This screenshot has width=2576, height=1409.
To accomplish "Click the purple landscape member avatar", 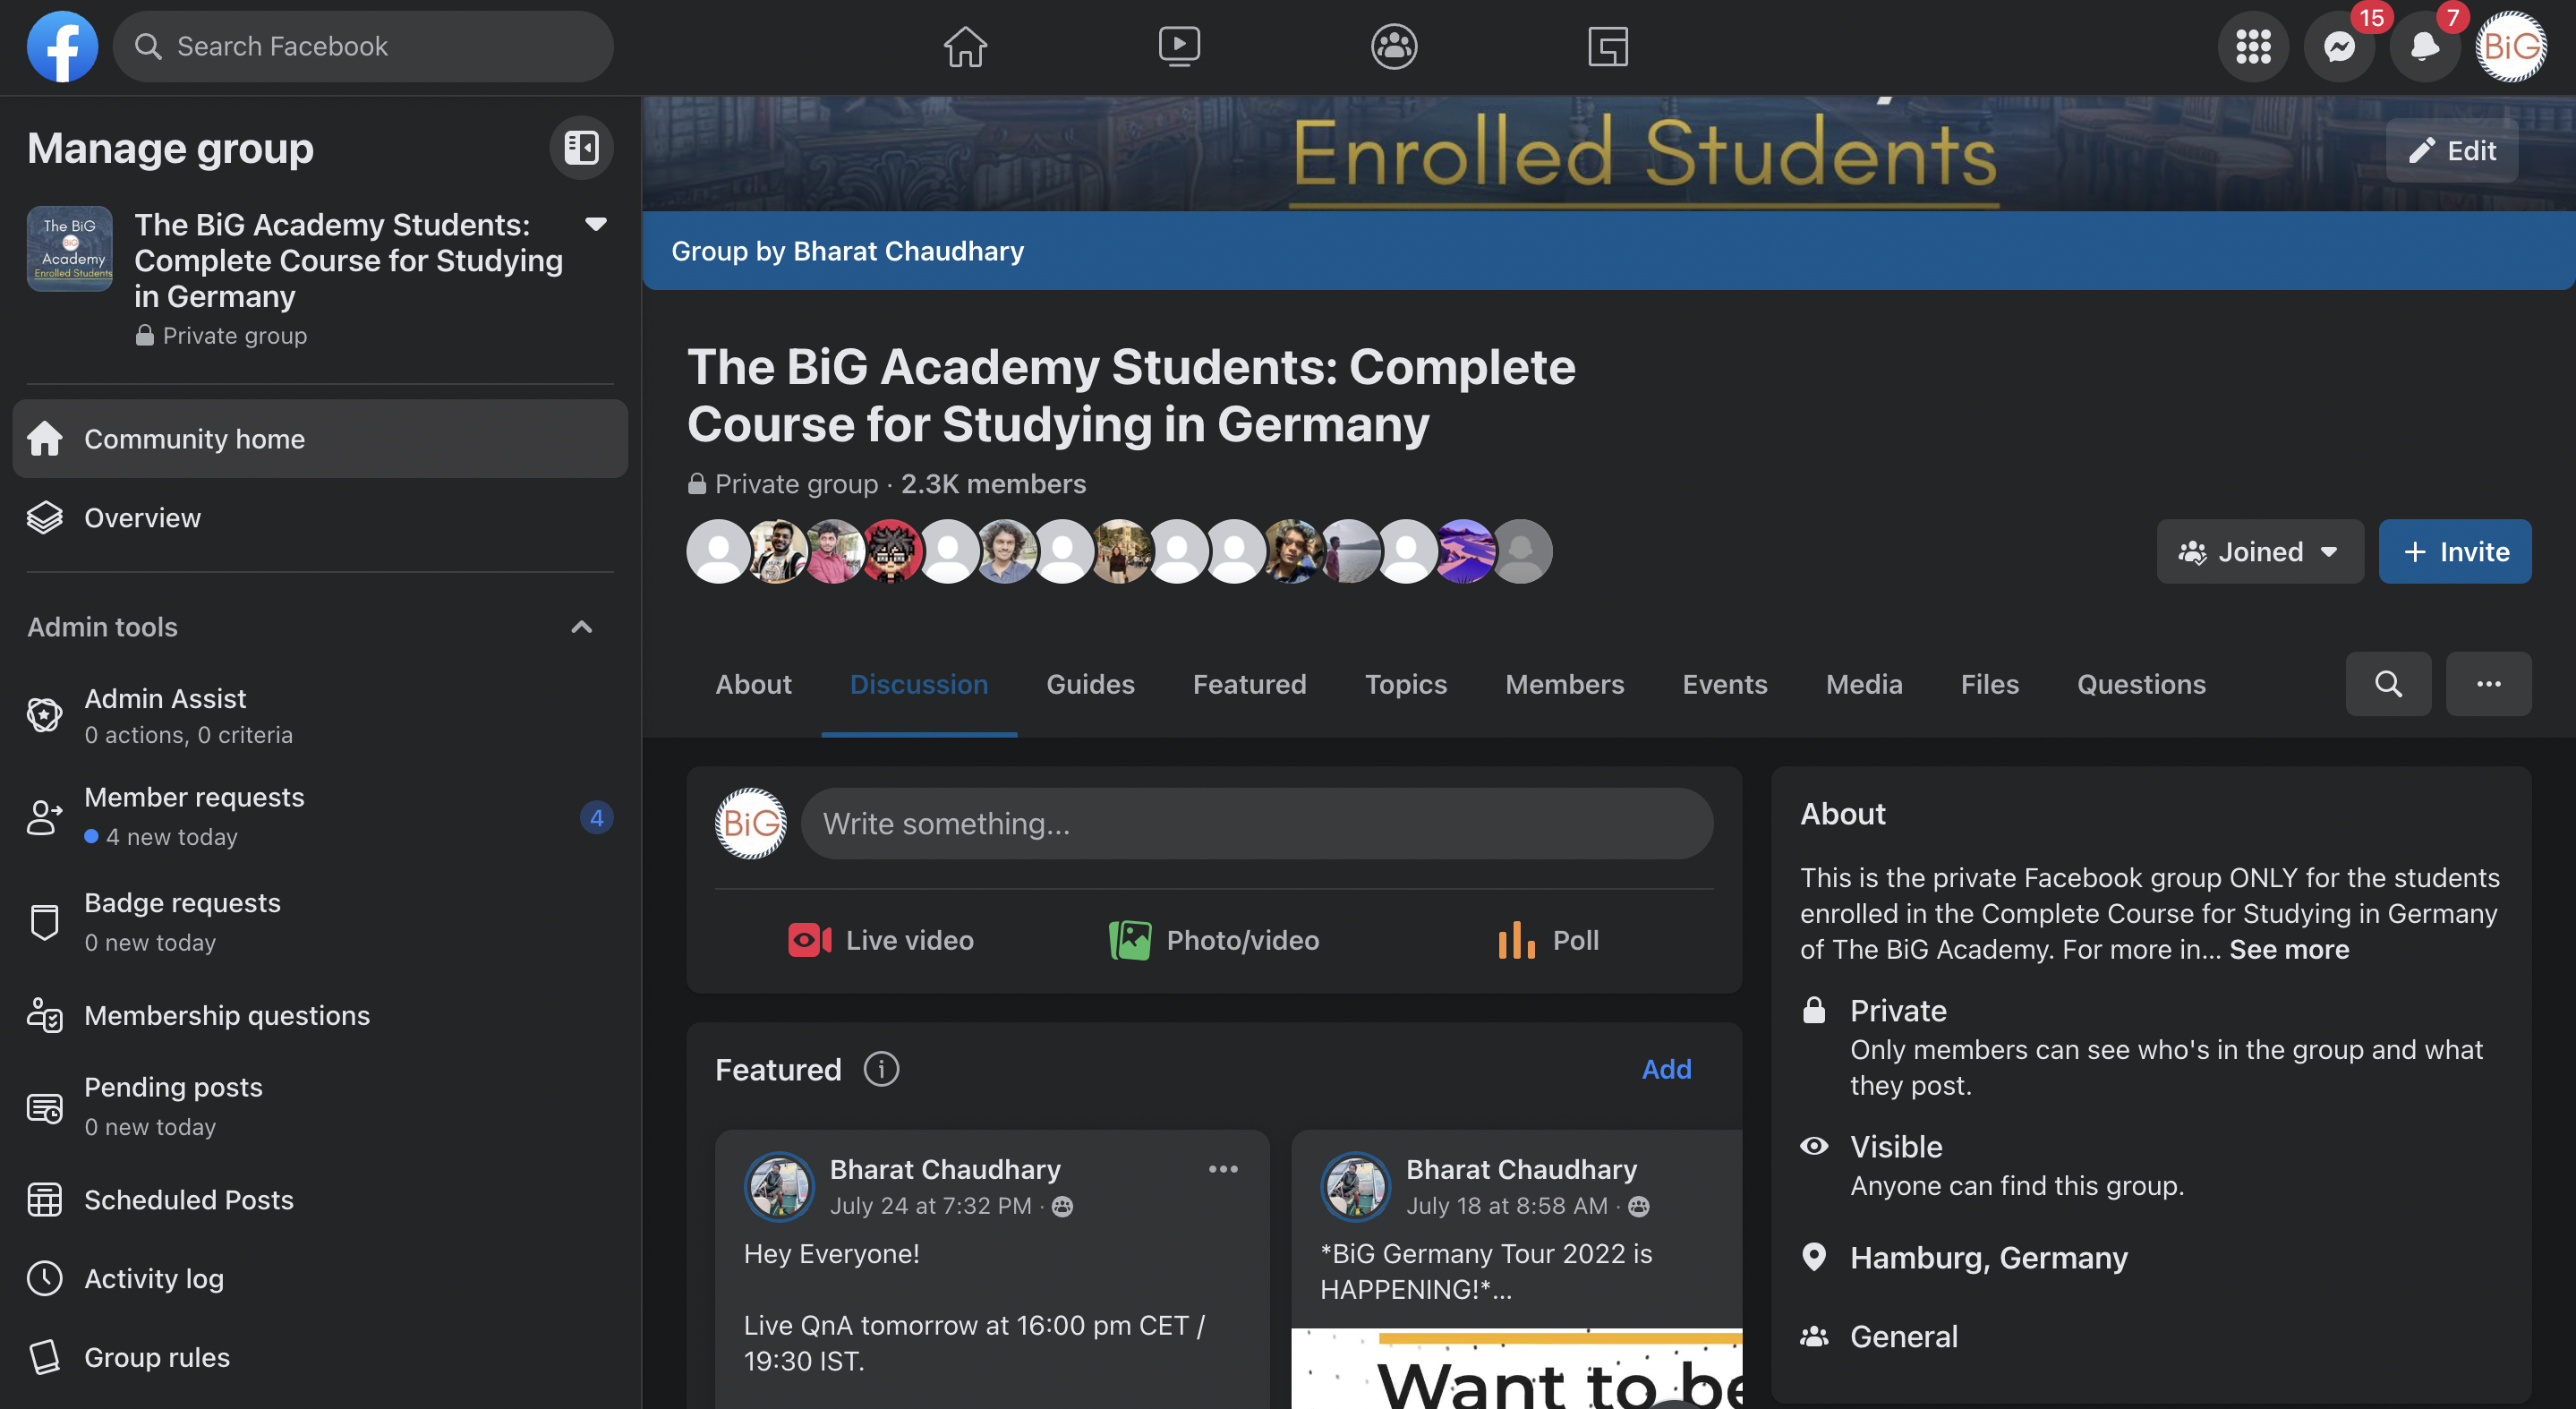I will point(1464,551).
